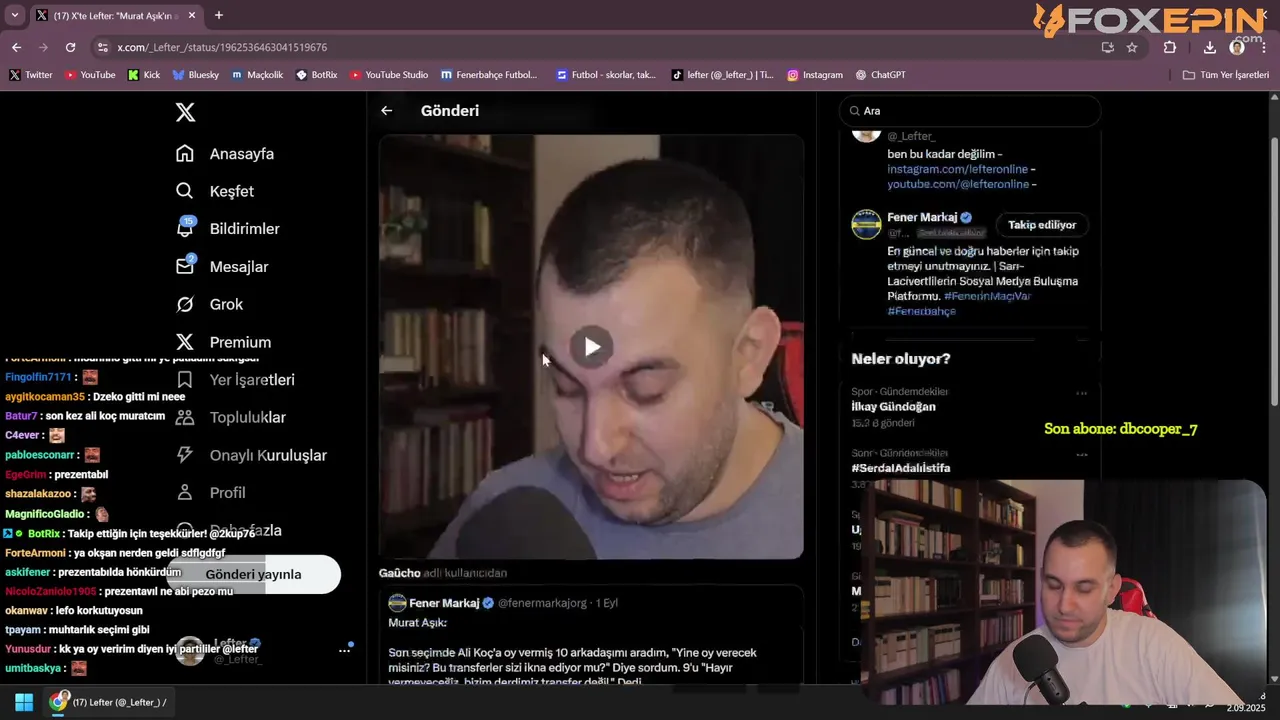Install app icon in address bar
Image resolution: width=1280 pixels, height=720 pixels.
point(1107,47)
